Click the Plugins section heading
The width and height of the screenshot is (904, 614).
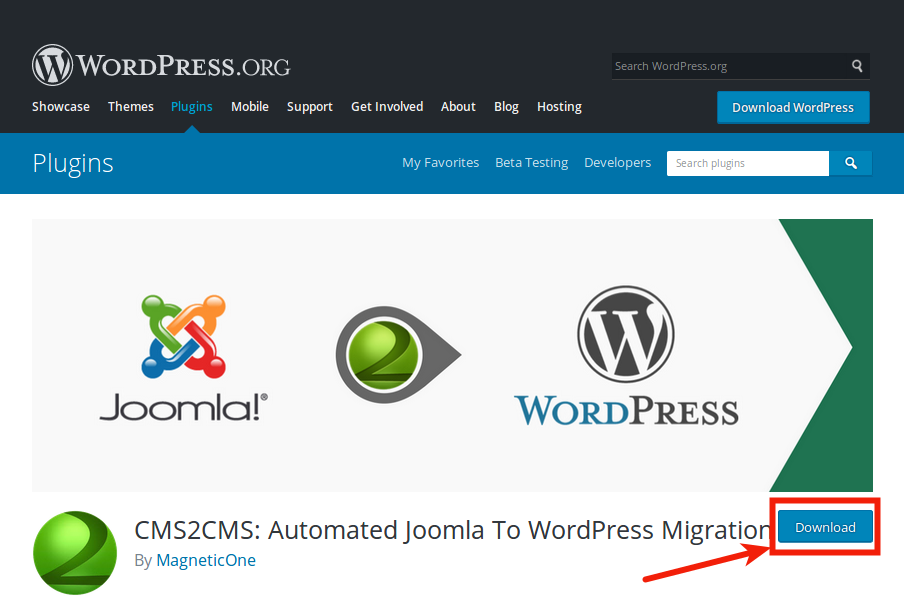73,163
